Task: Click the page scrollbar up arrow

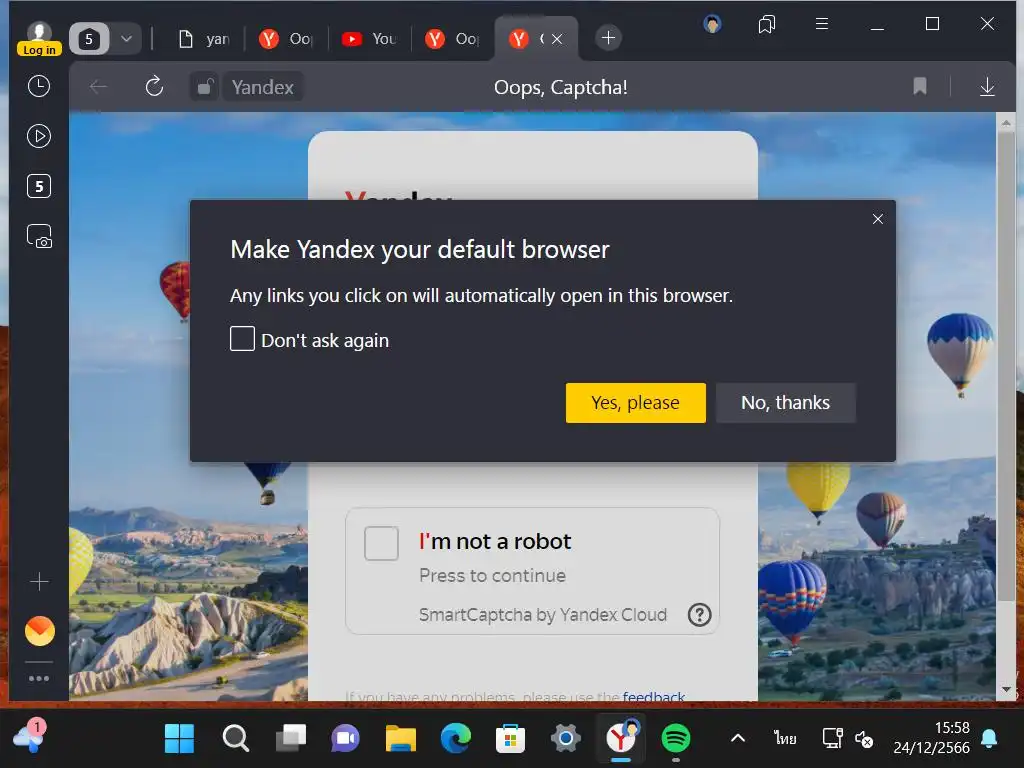Action: coord(1006,123)
